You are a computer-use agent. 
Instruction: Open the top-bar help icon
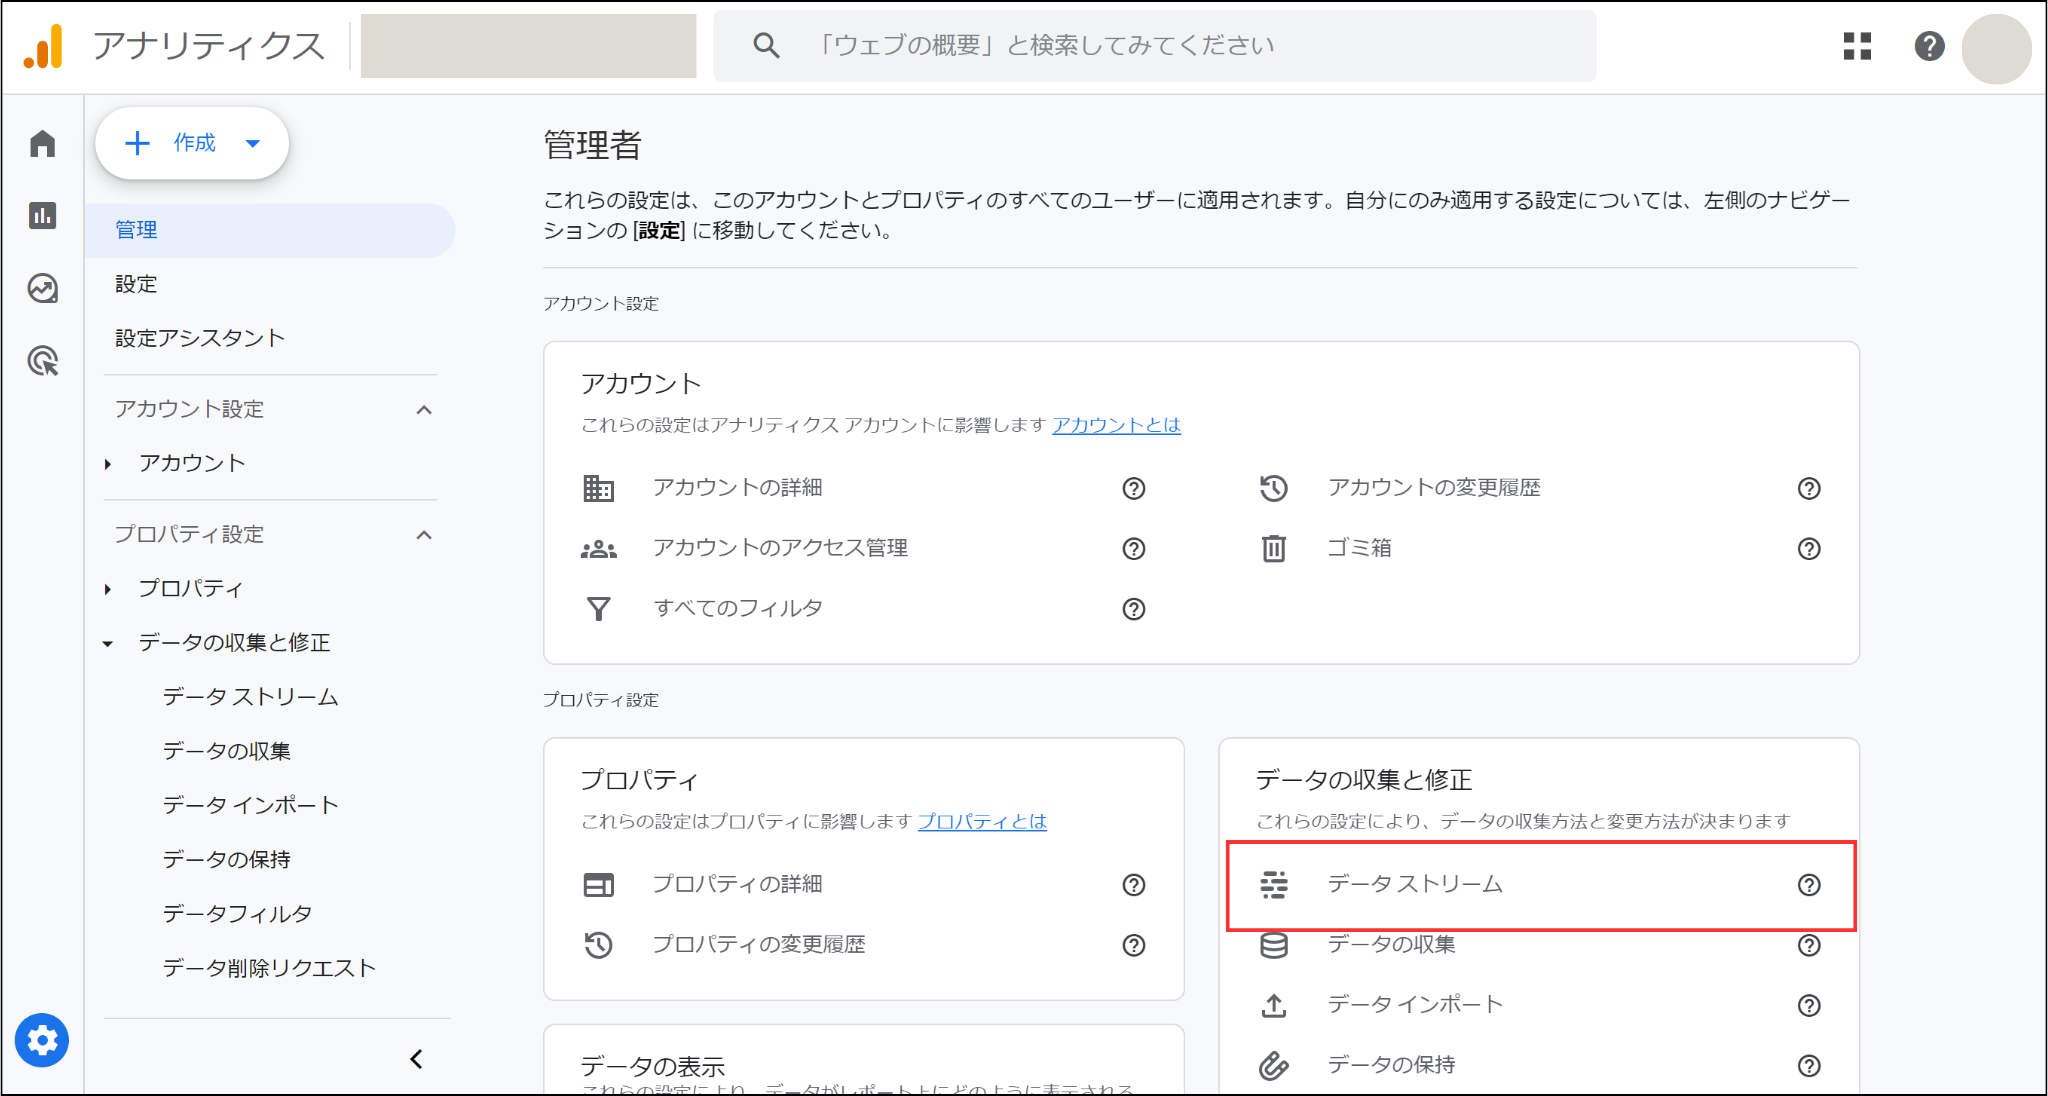point(1929,46)
